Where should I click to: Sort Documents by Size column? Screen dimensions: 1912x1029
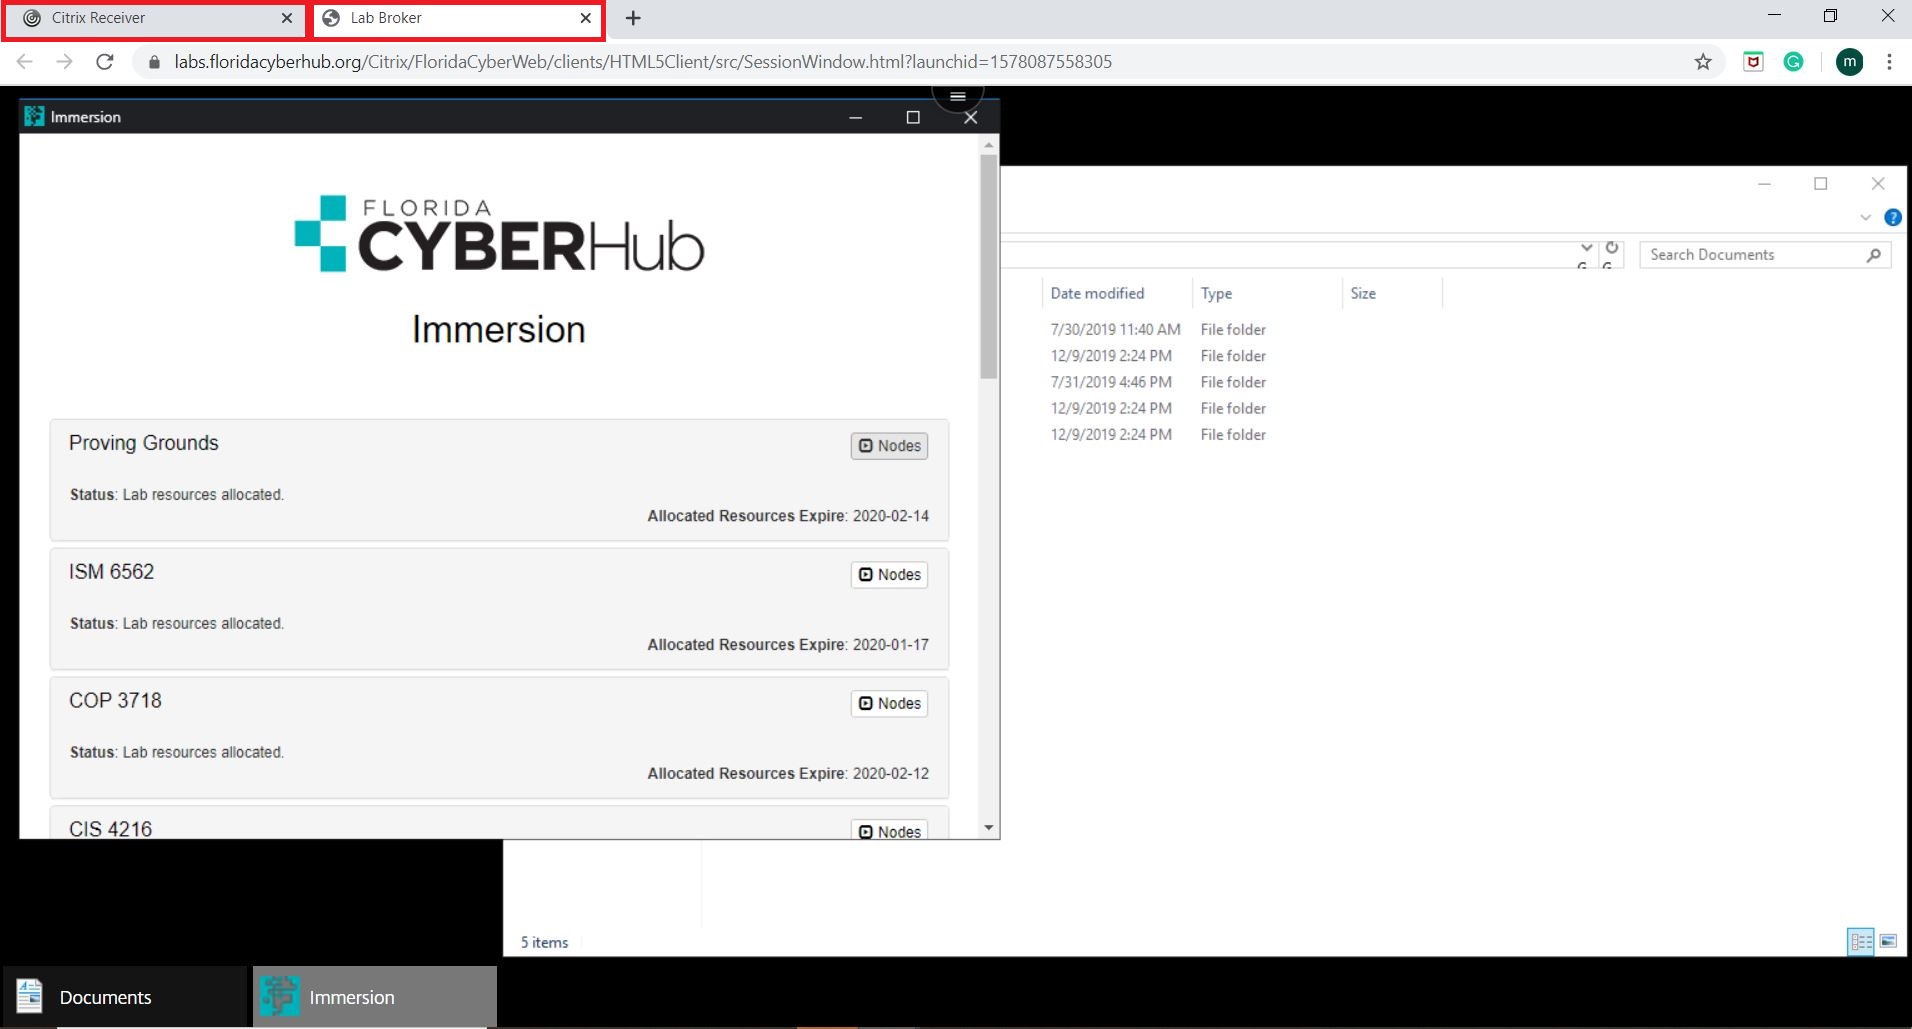1392,294
